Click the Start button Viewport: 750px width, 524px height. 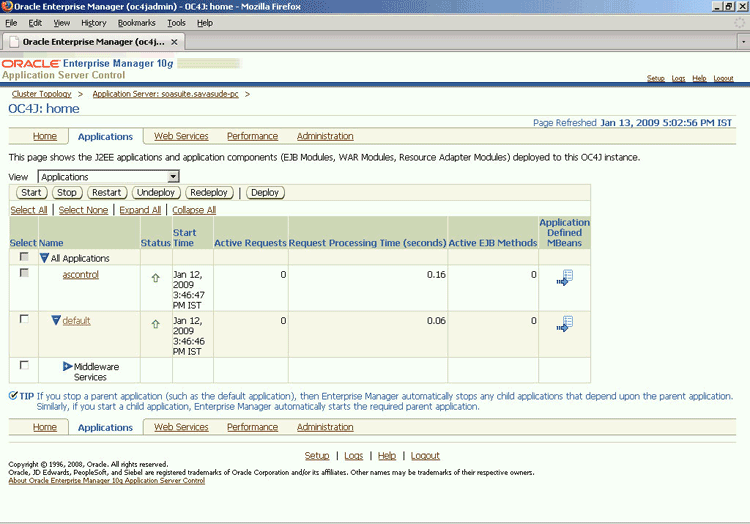pyautogui.click(x=32, y=193)
